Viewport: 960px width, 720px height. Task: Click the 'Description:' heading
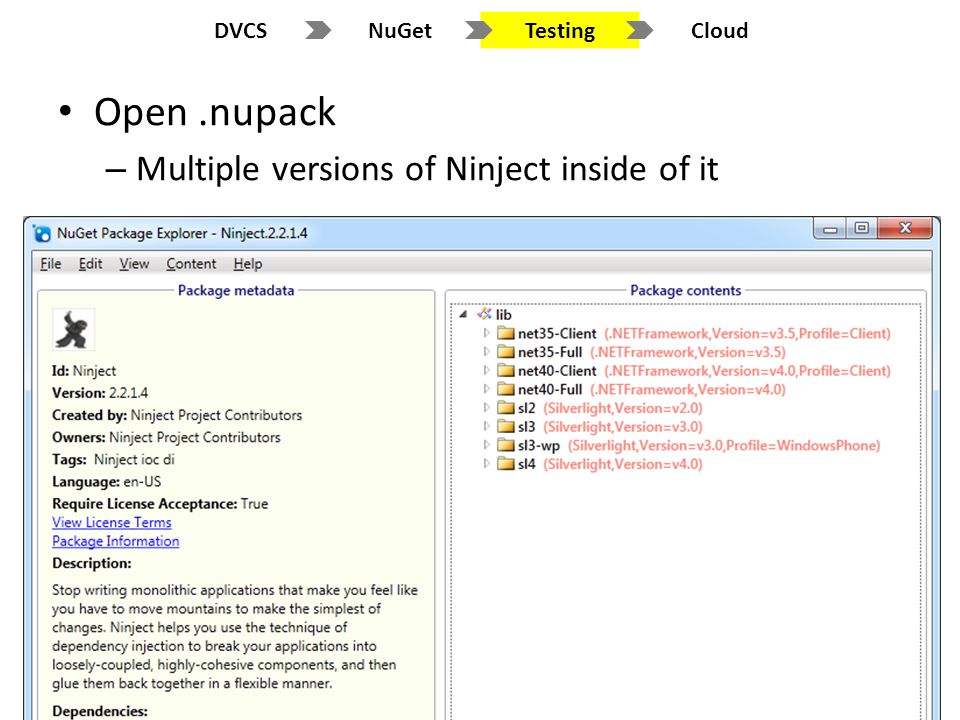pos(92,563)
